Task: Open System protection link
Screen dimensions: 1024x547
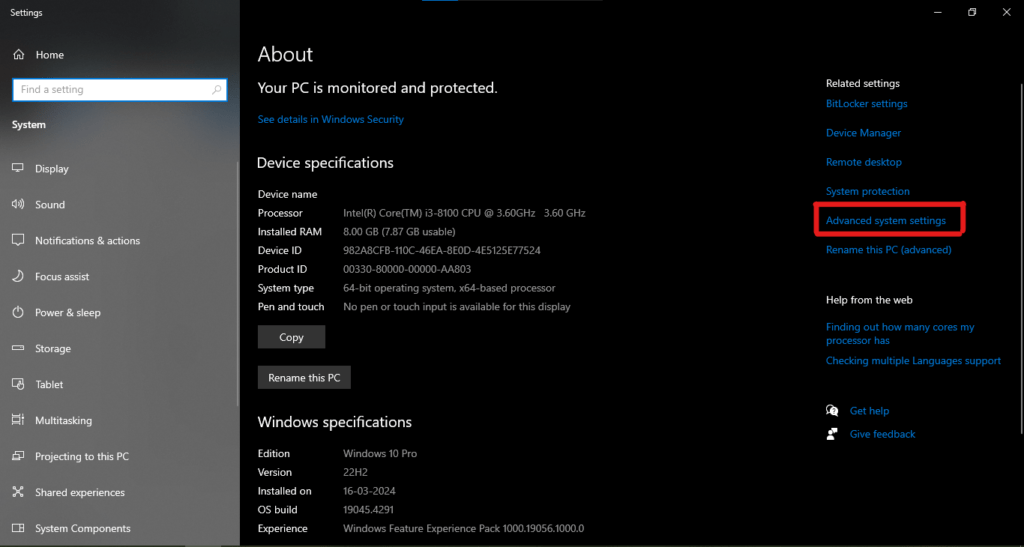Action: (x=867, y=191)
